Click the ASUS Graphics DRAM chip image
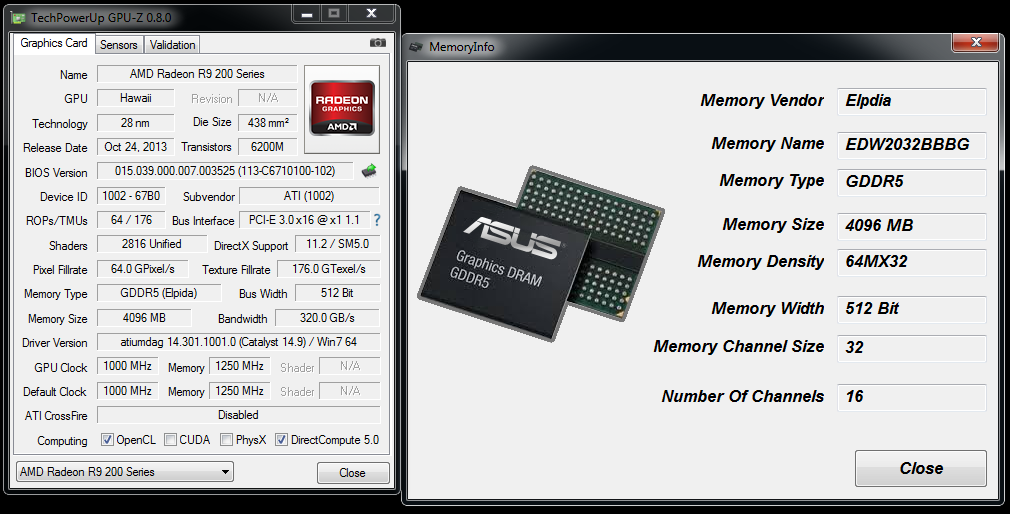This screenshot has width=1010, height=514. tap(541, 253)
